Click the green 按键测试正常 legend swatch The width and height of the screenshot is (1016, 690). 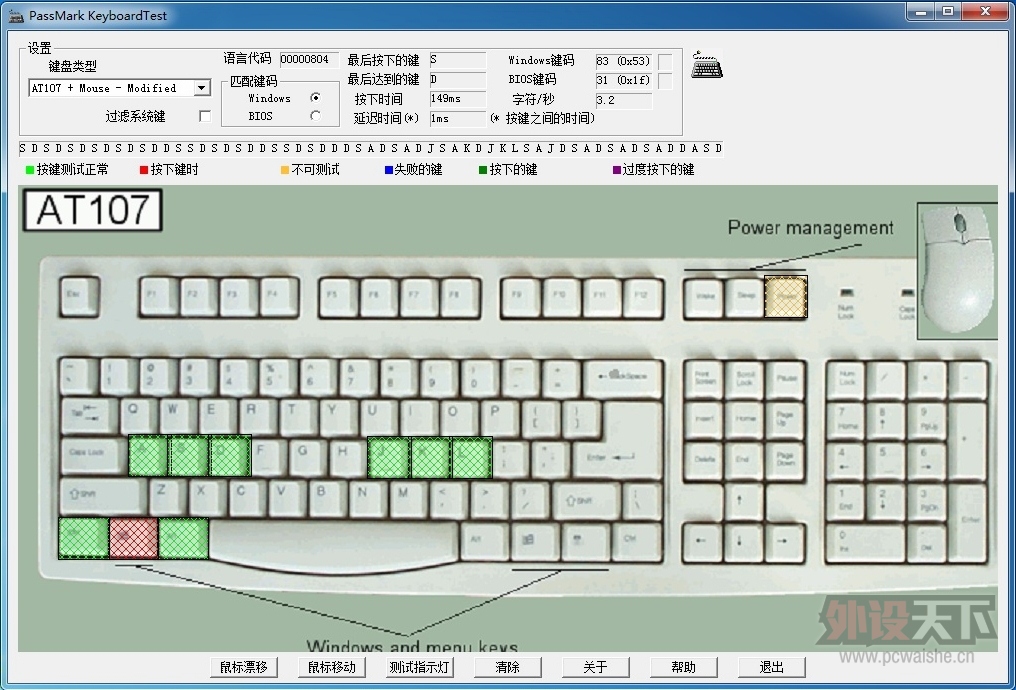30,170
